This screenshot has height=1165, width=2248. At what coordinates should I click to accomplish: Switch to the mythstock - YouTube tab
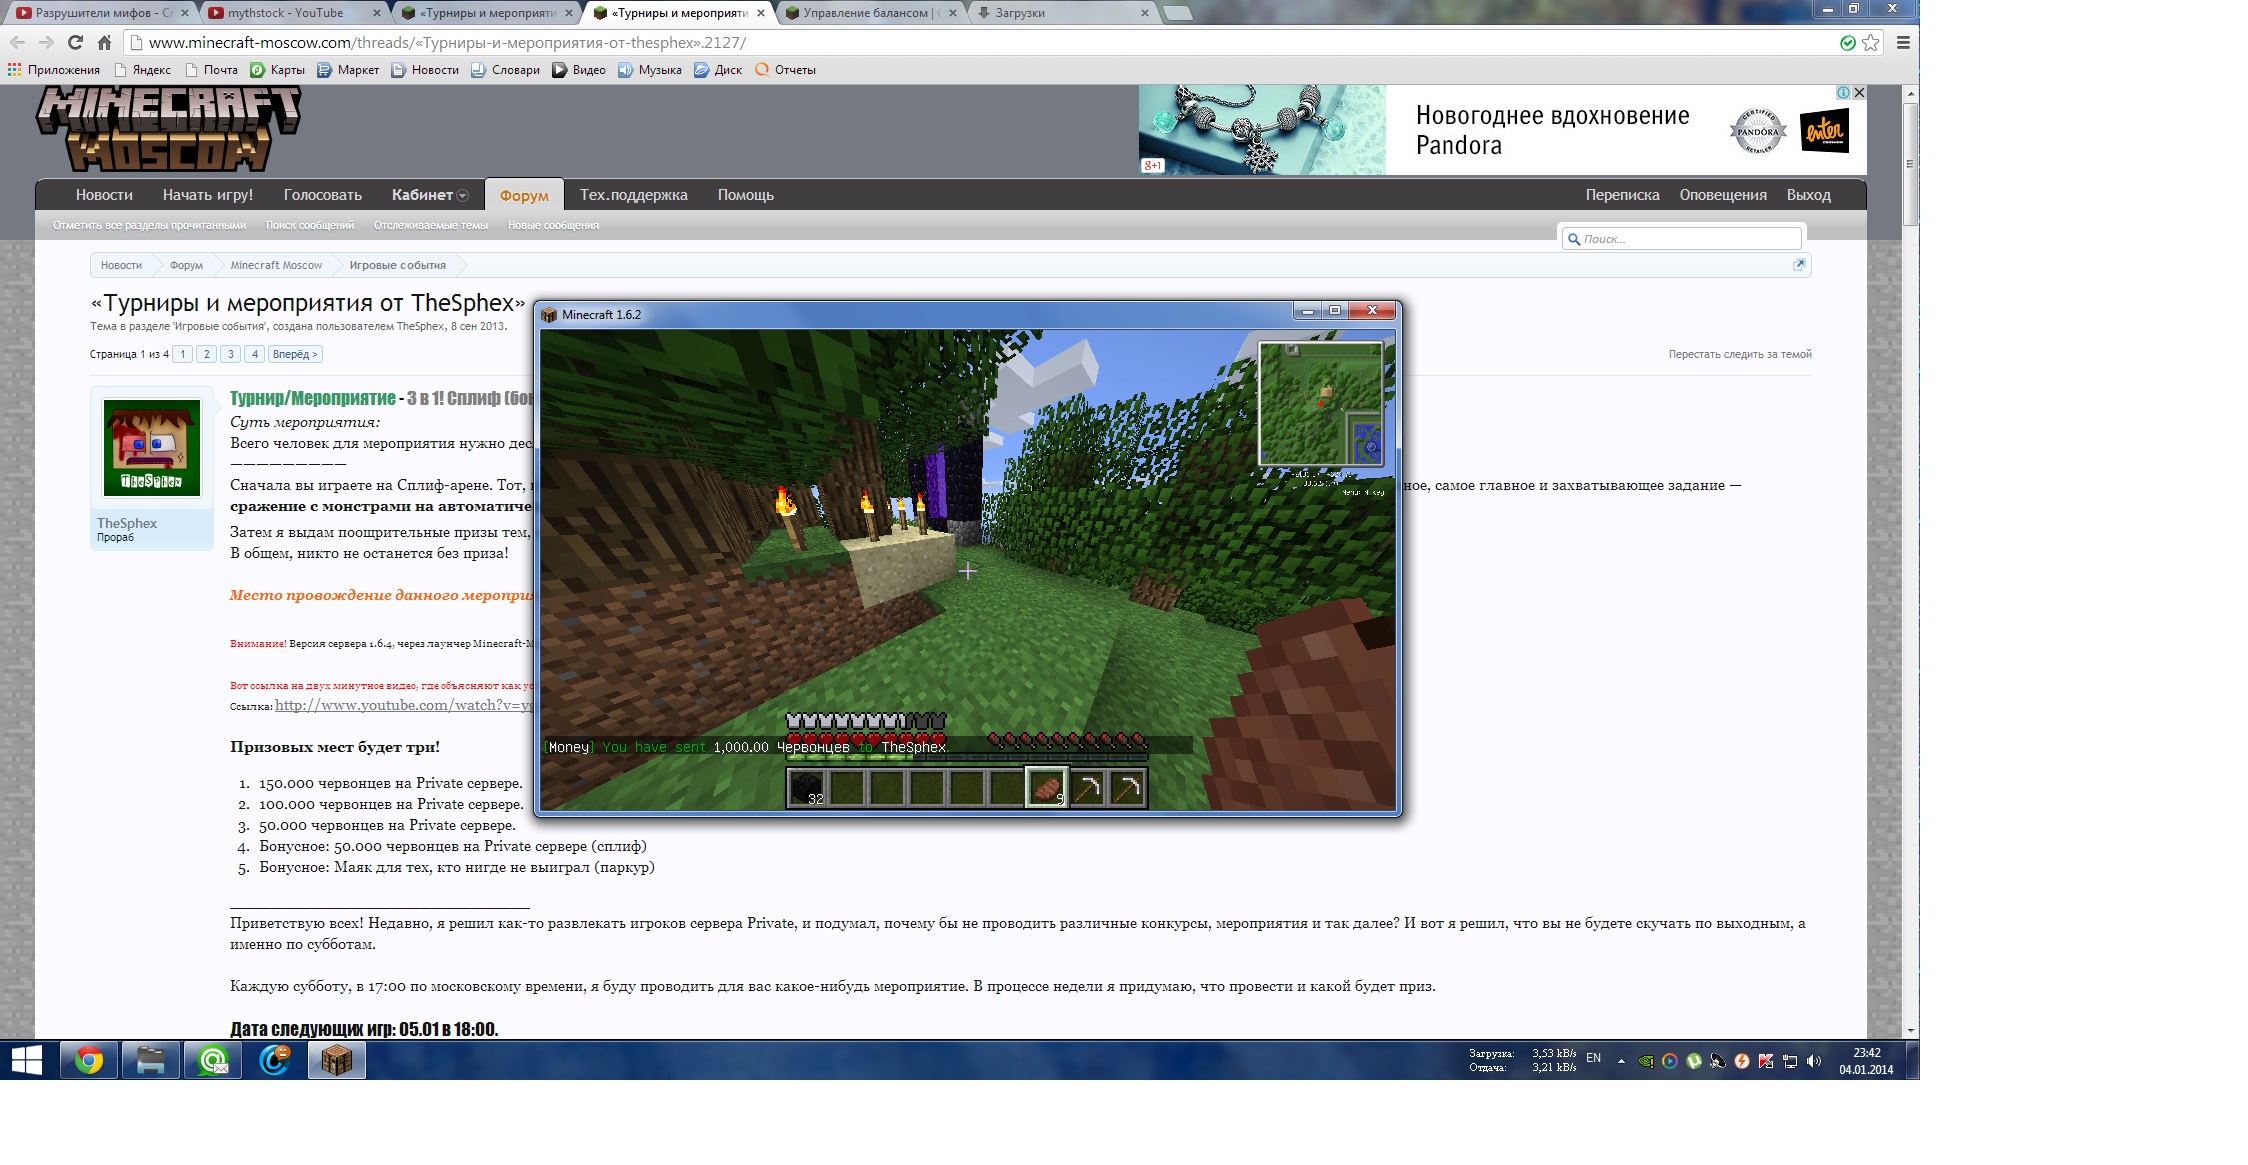(x=285, y=13)
